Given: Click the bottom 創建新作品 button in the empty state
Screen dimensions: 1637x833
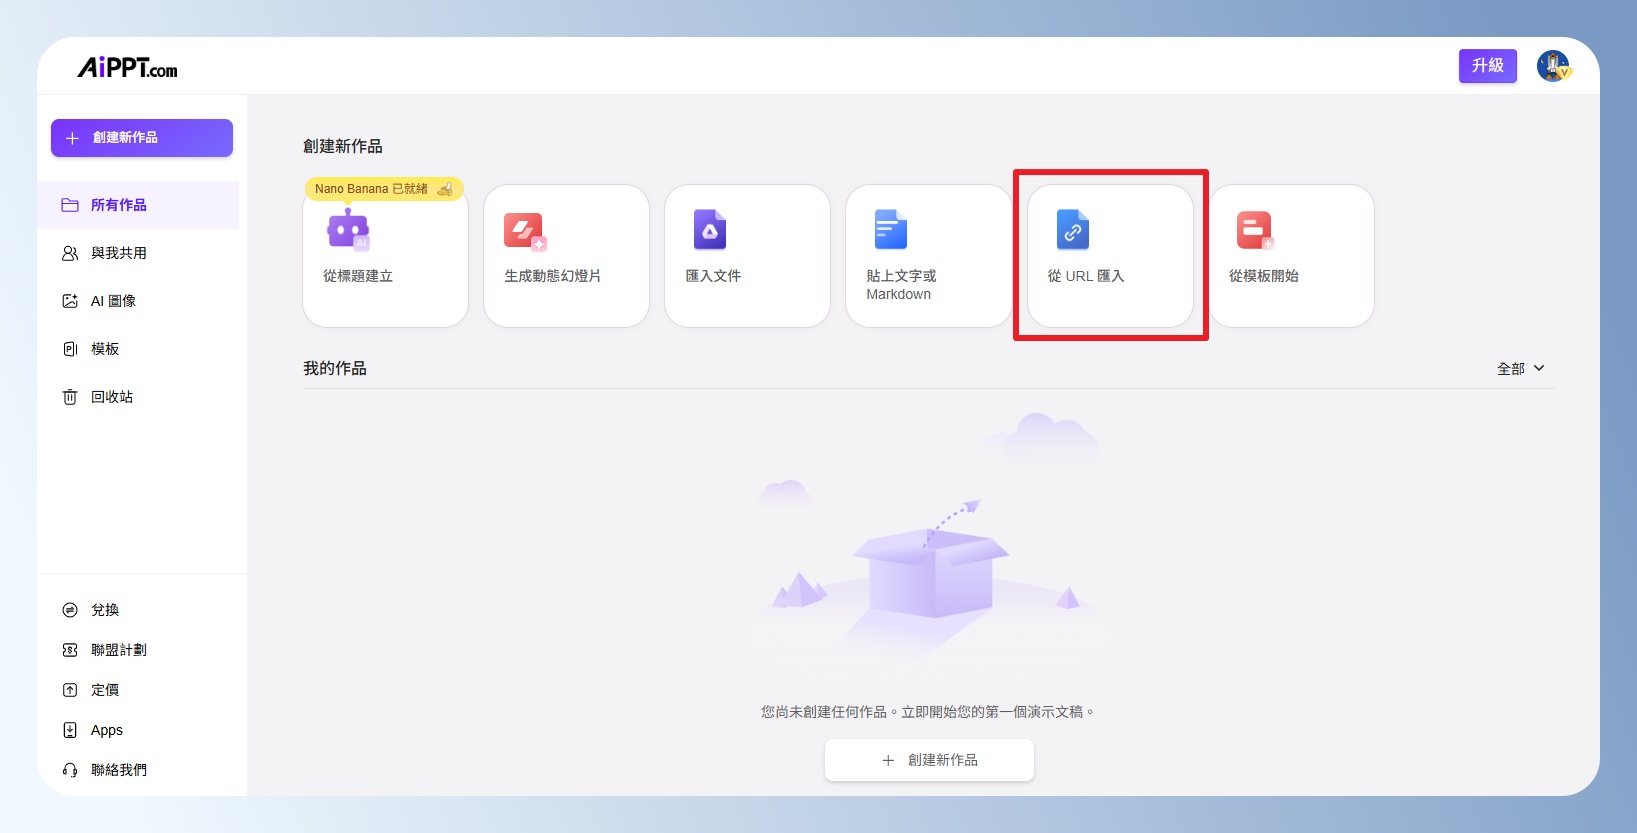Looking at the screenshot, I should pyautogui.click(x=929, y=760).
